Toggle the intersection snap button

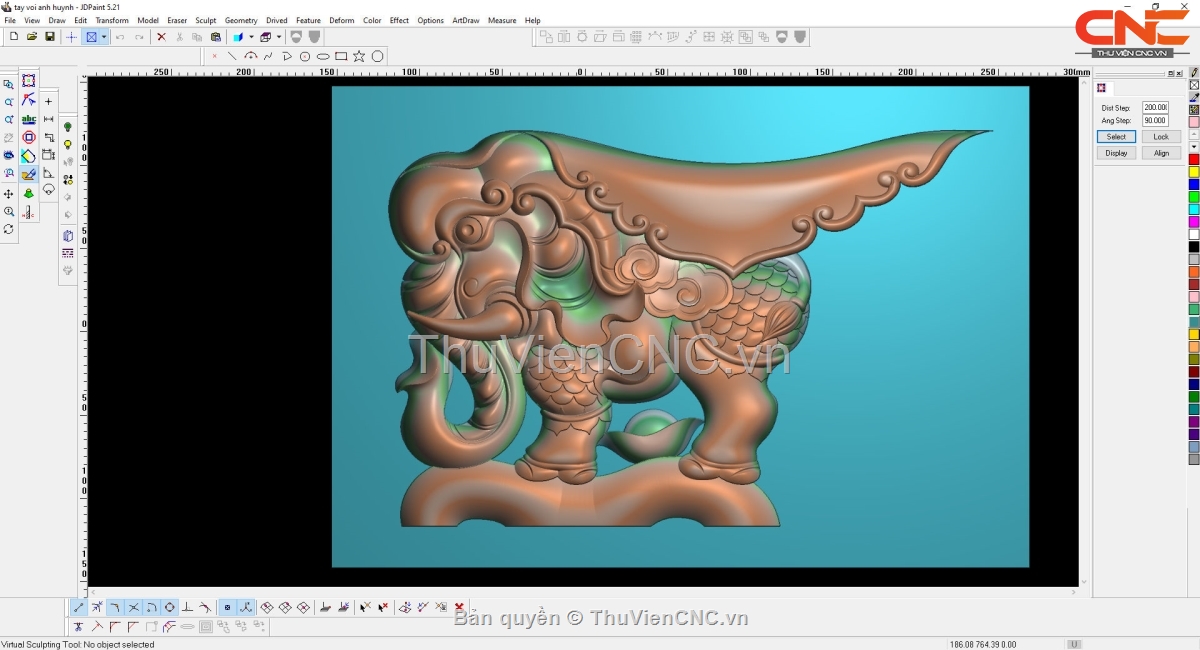pos(133,607)
